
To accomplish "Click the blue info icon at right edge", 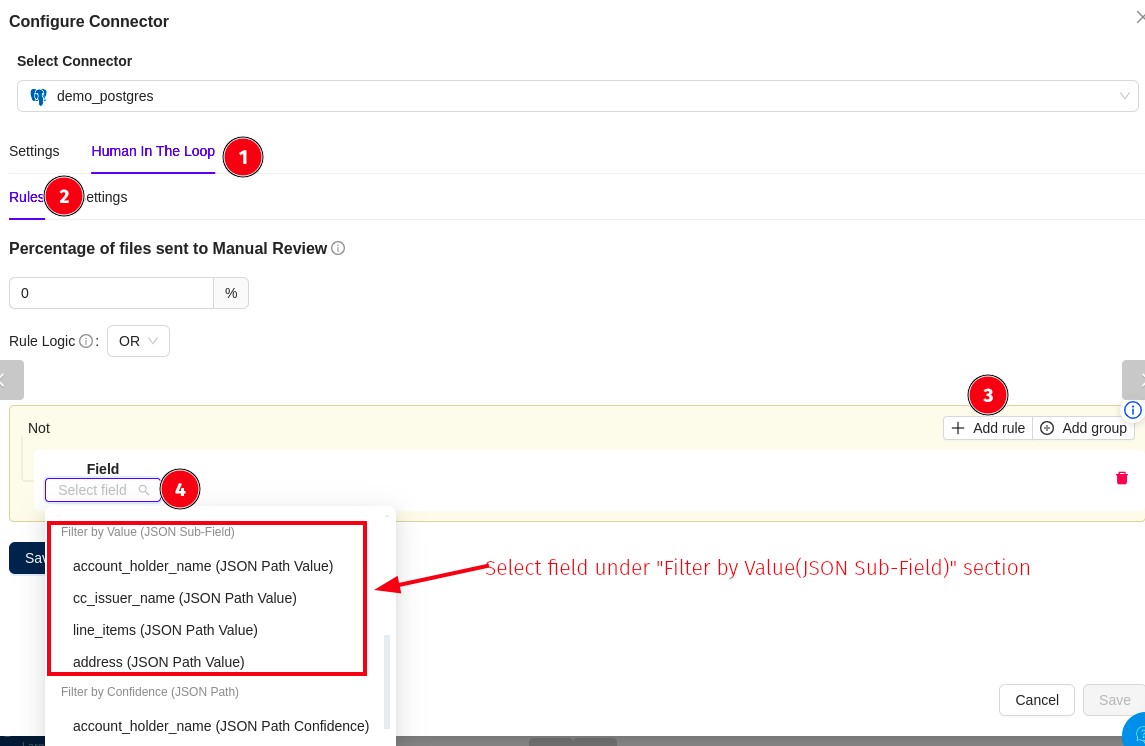I will [1132, 410].
